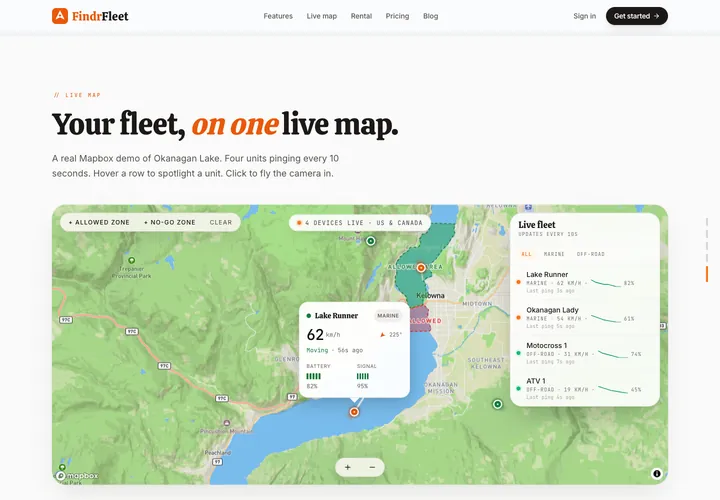The width and height of the screenshot is (720, 500).
Task: Filter fleet list by MARINE
Action: click(x=554, y=254)
